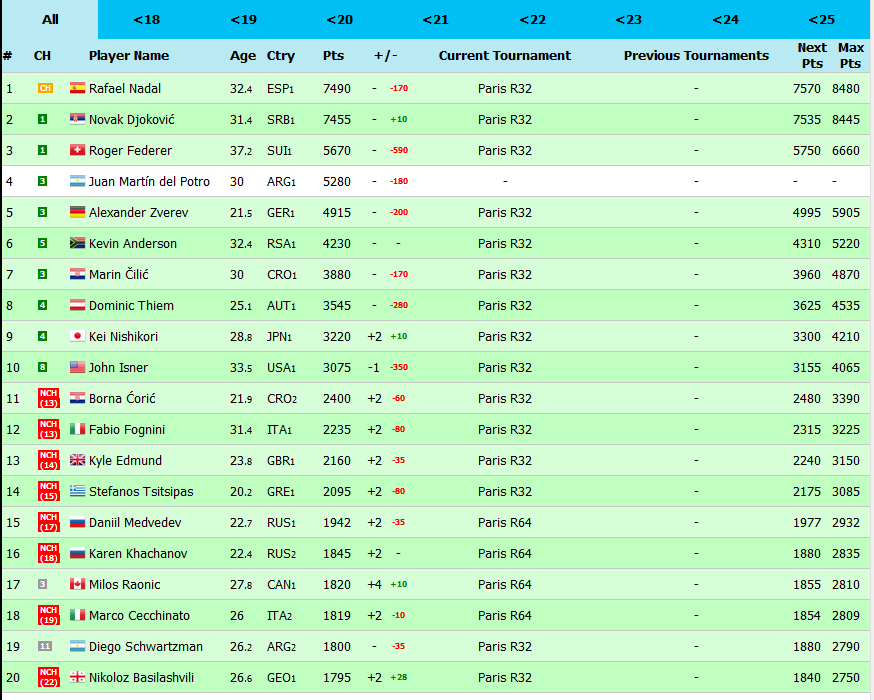The height and width of the screenshot is (700, 874).
Task: Click the red NCH (13) badge beside Borna Ćorić
Action: (x=46, y=398)
